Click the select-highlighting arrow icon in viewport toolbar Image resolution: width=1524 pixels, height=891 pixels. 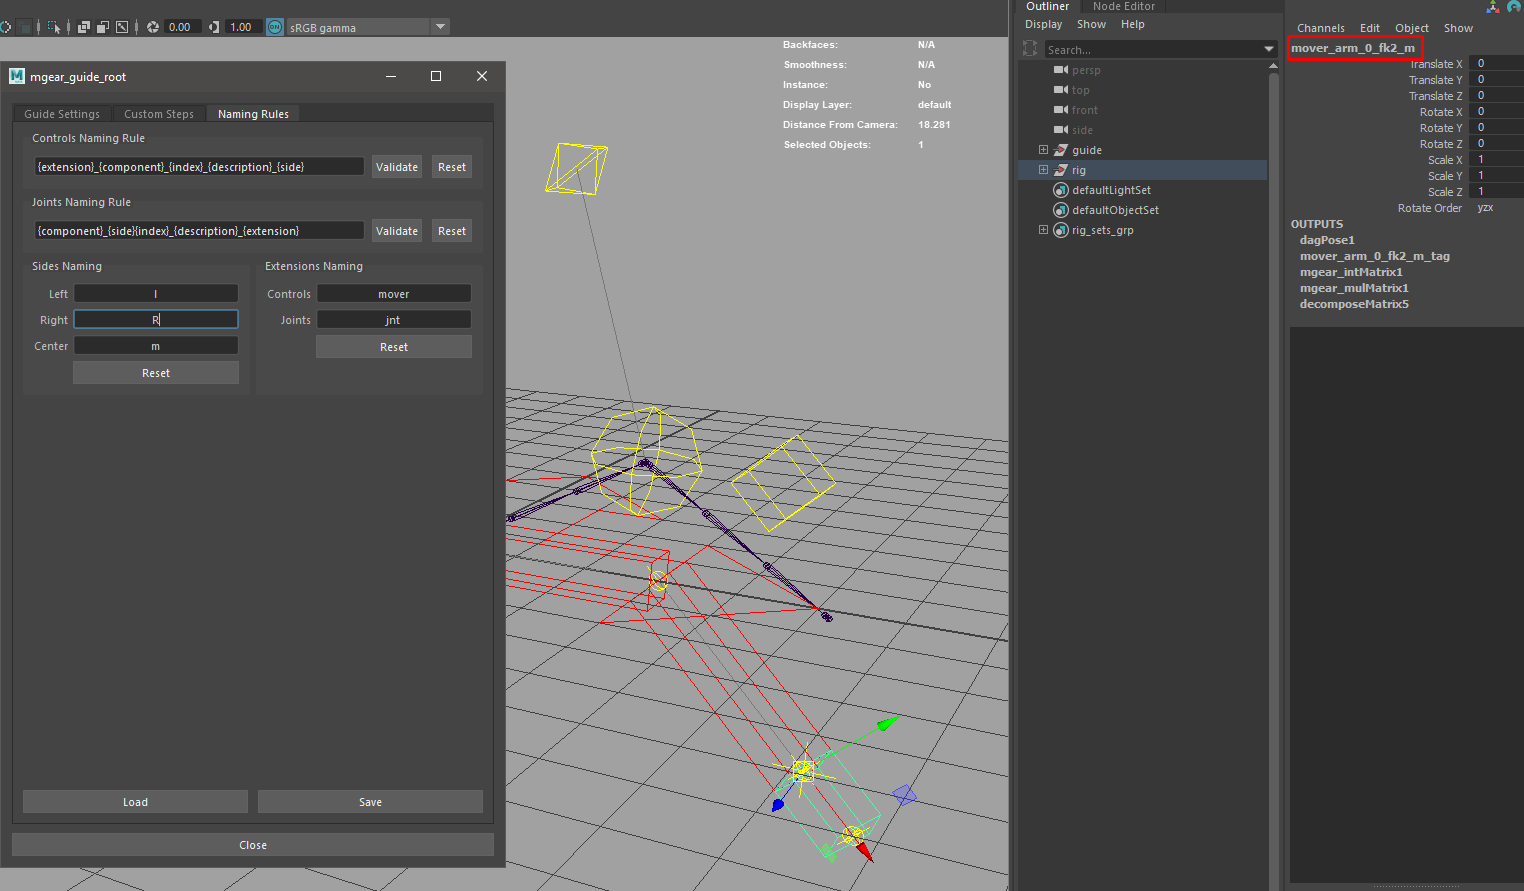pyautogui.click(x=54, y=27)
